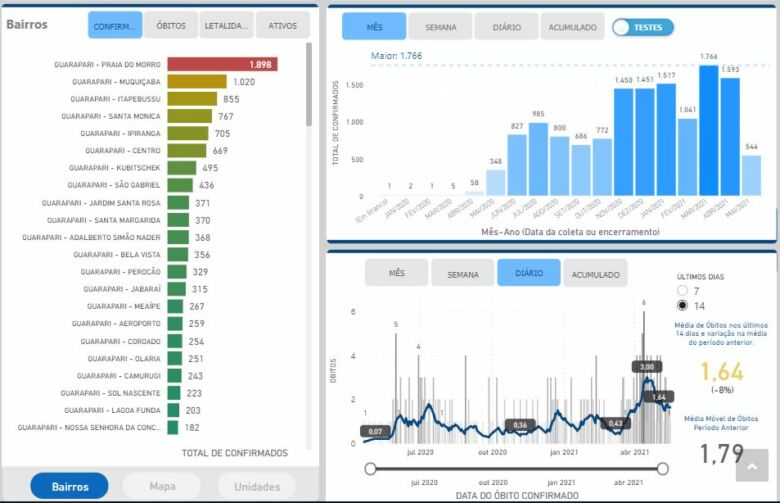Click the Mapa button at bottom
This screenshot has width=780, height=503.
pos(161,486)
